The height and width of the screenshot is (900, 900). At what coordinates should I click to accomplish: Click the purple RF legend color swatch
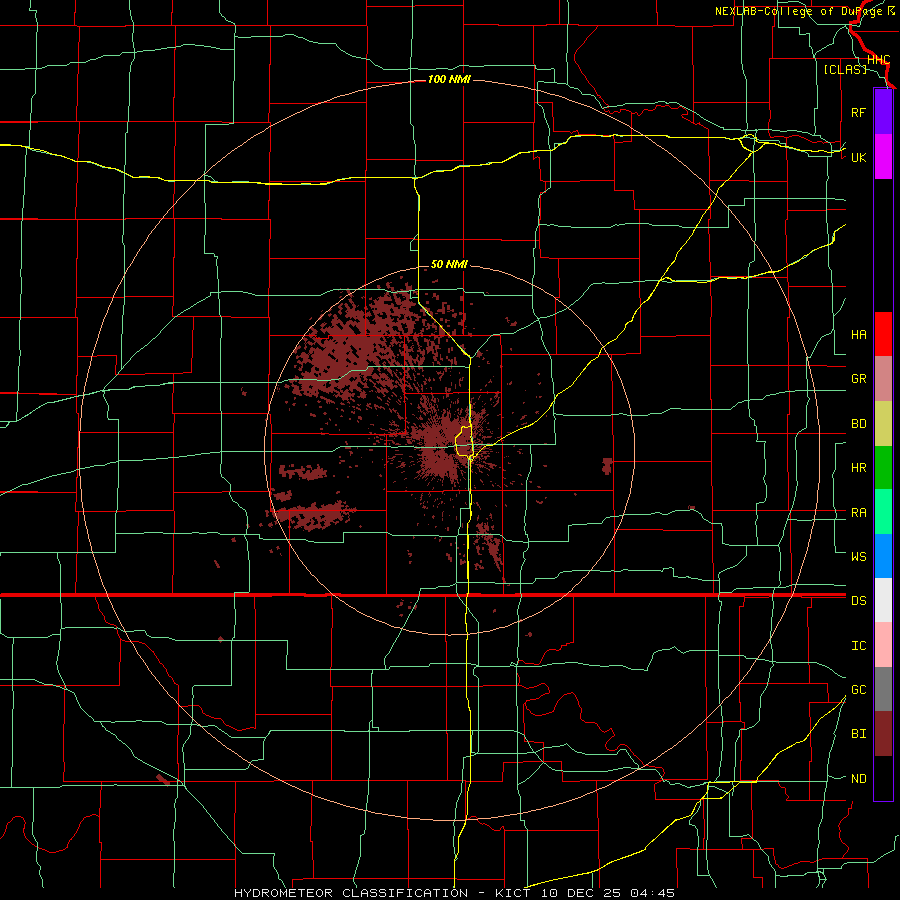883,112
